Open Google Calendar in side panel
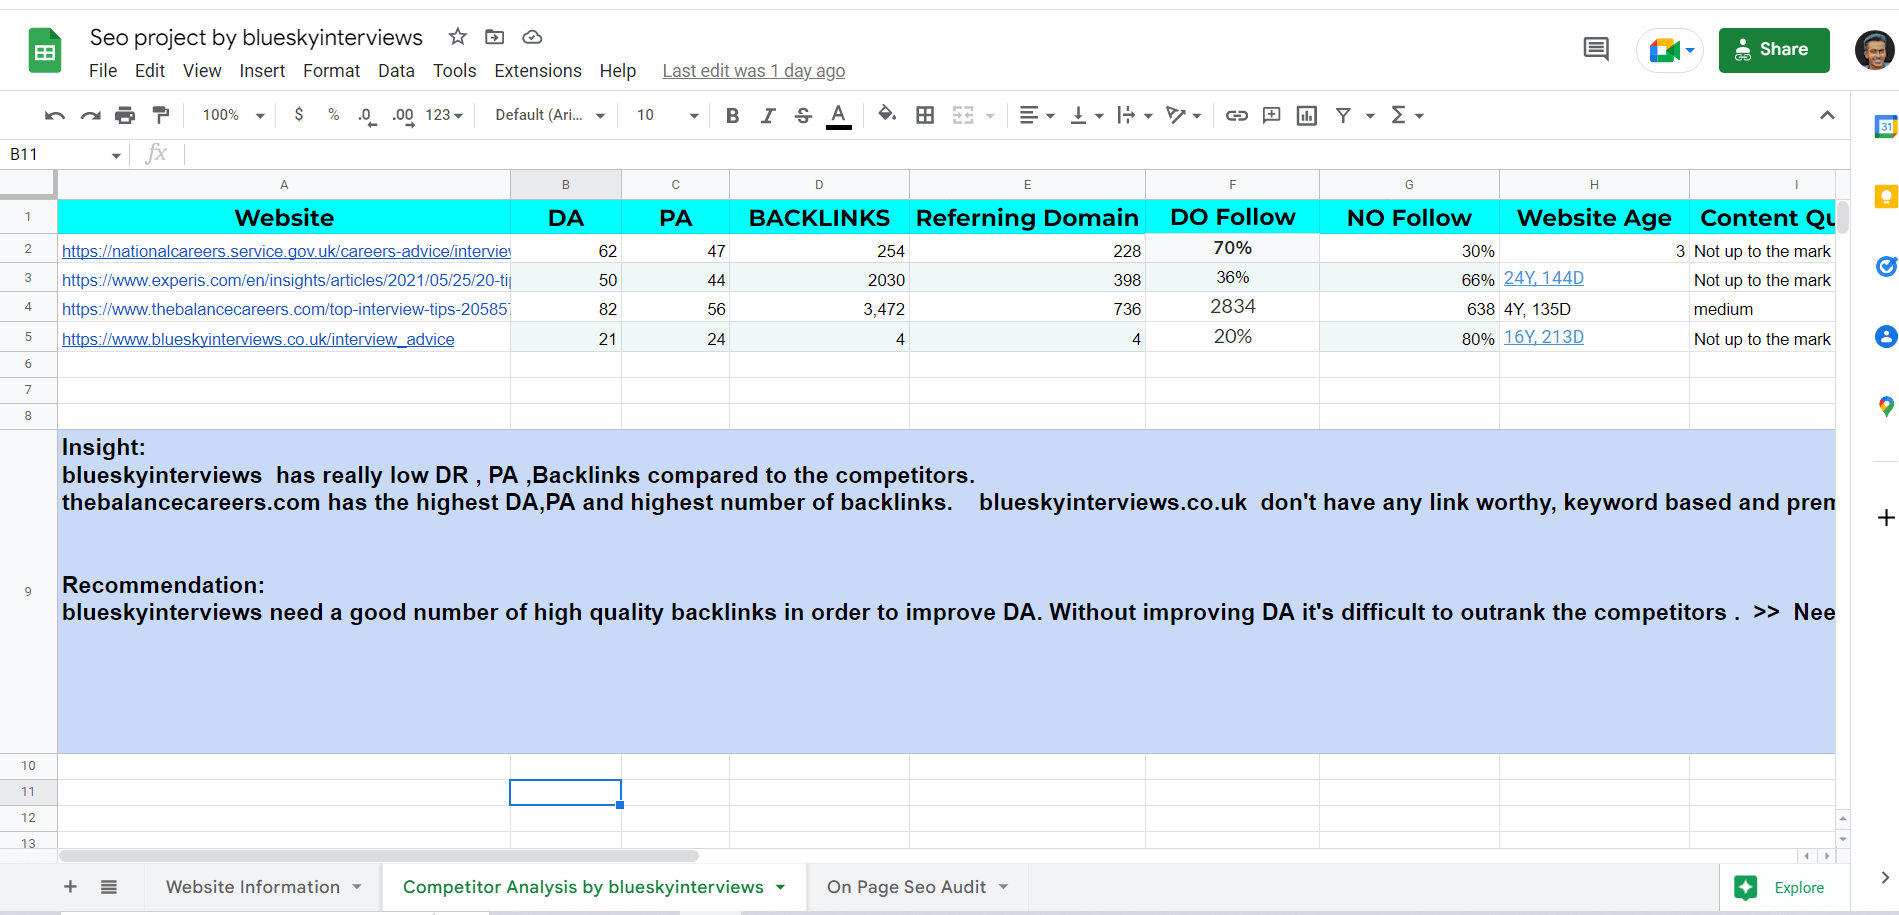Viewport: 1899px width, 915px height. click(x=1885, y=127)
